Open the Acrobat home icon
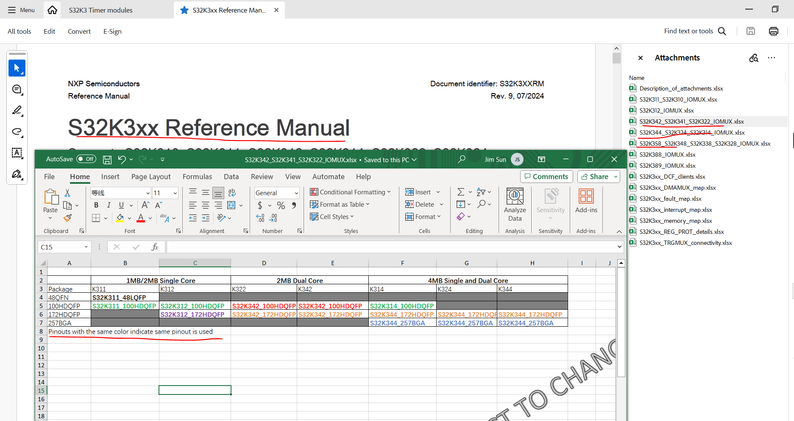This screenshot has width=794, height=421. click(52, 10)
